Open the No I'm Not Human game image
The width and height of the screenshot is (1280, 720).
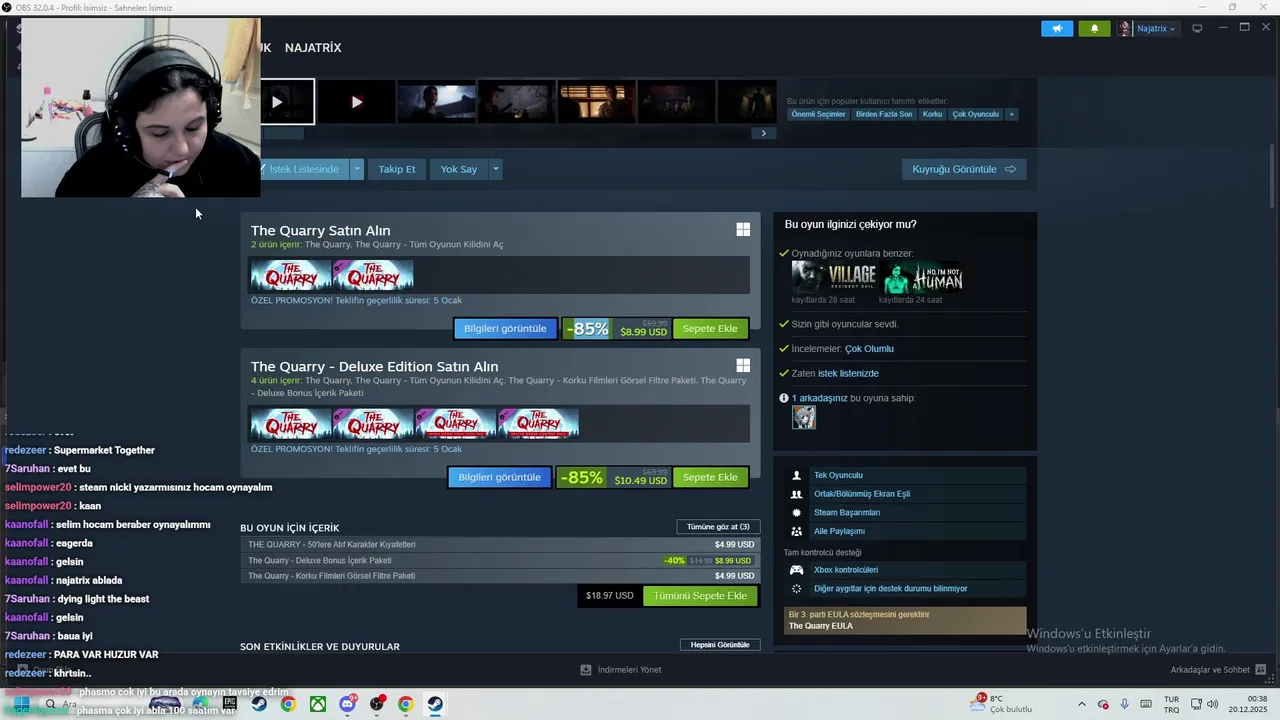tap(923, 277)
